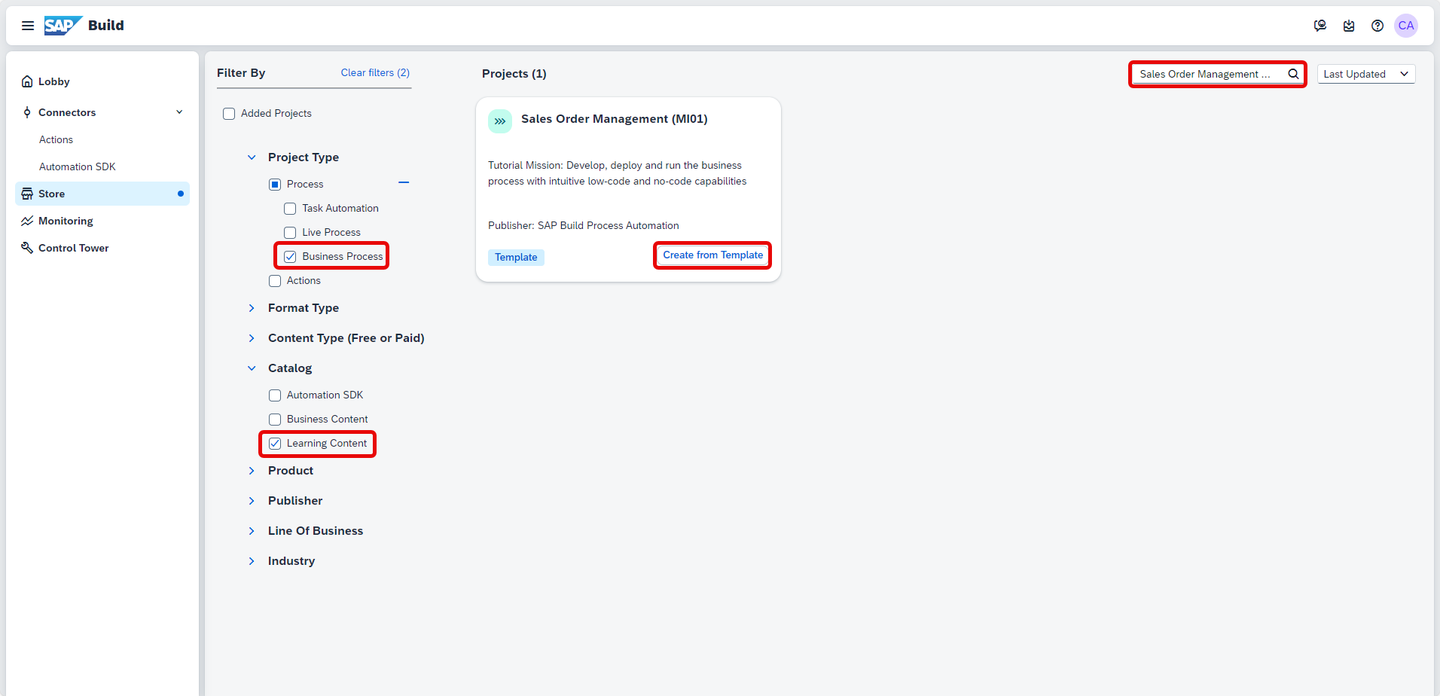
Task: Open Automation SDK in sidebar
Action: pyautogui.click(x=77, y=167)
